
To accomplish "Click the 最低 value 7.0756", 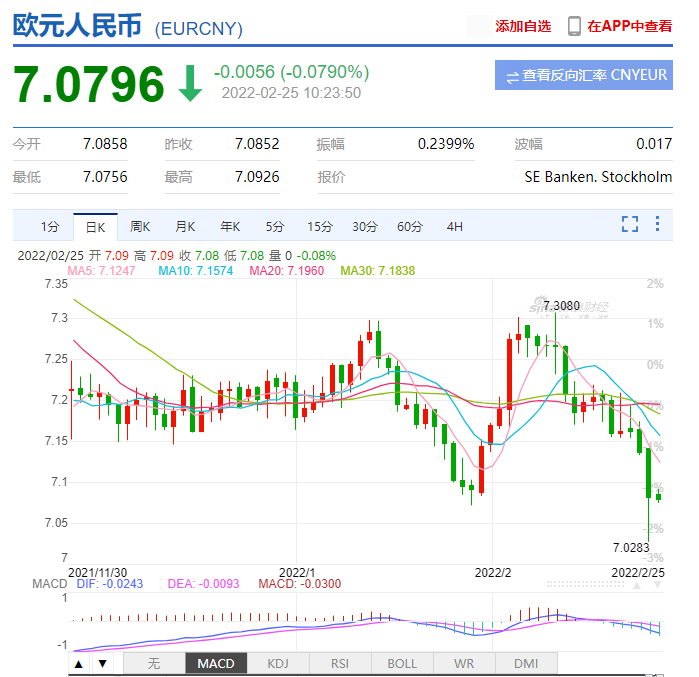I will tap(105, 177).
